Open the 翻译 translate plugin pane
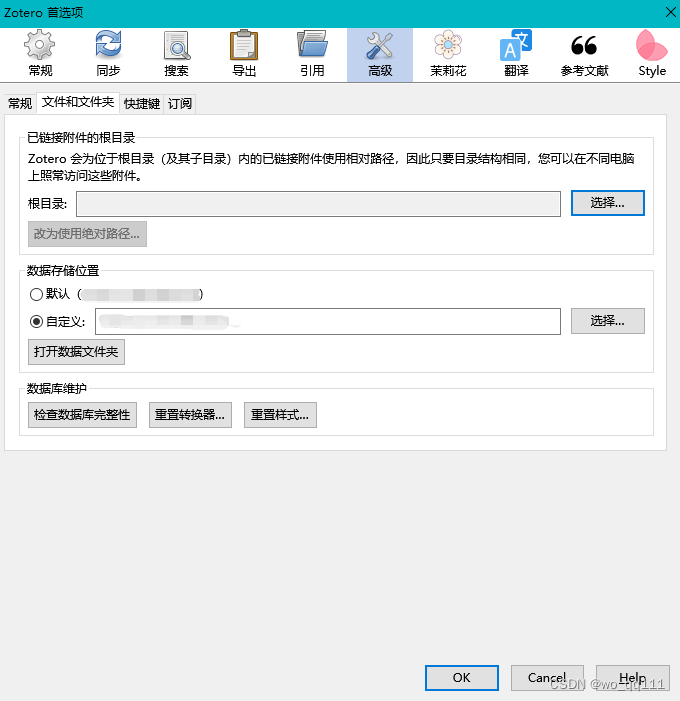 pyautogui.click(x=516, y=54)
